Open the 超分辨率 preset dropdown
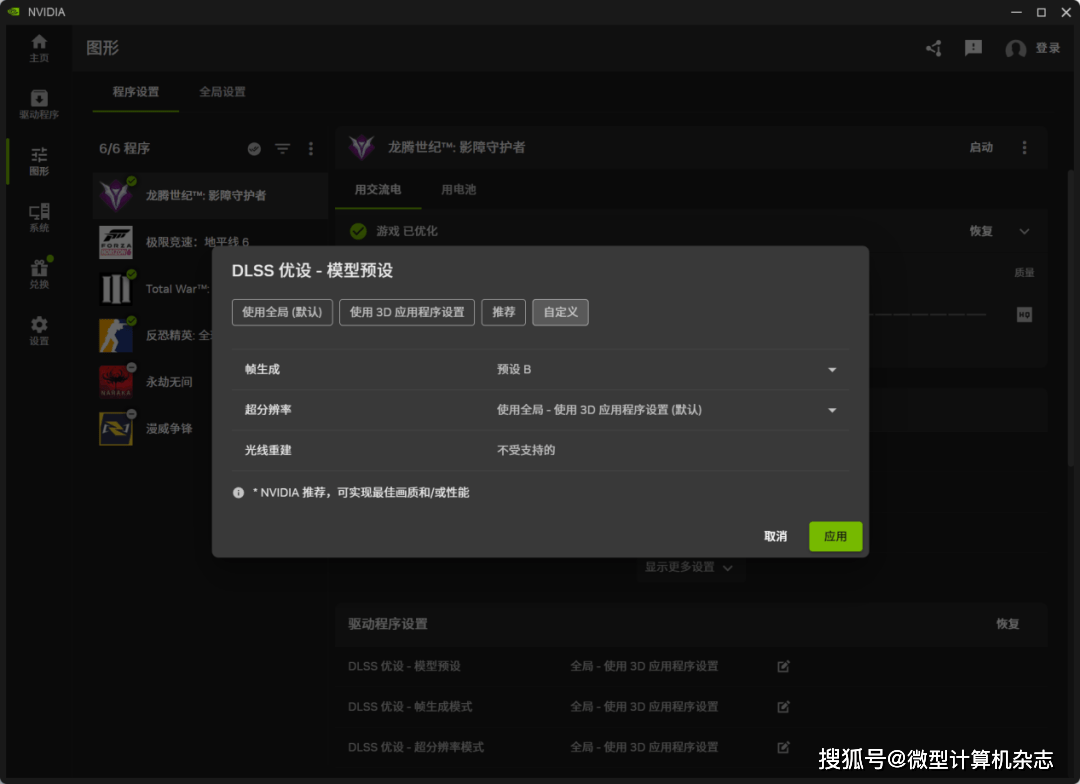Screen dimensions: 1080x784 point(665,410)
